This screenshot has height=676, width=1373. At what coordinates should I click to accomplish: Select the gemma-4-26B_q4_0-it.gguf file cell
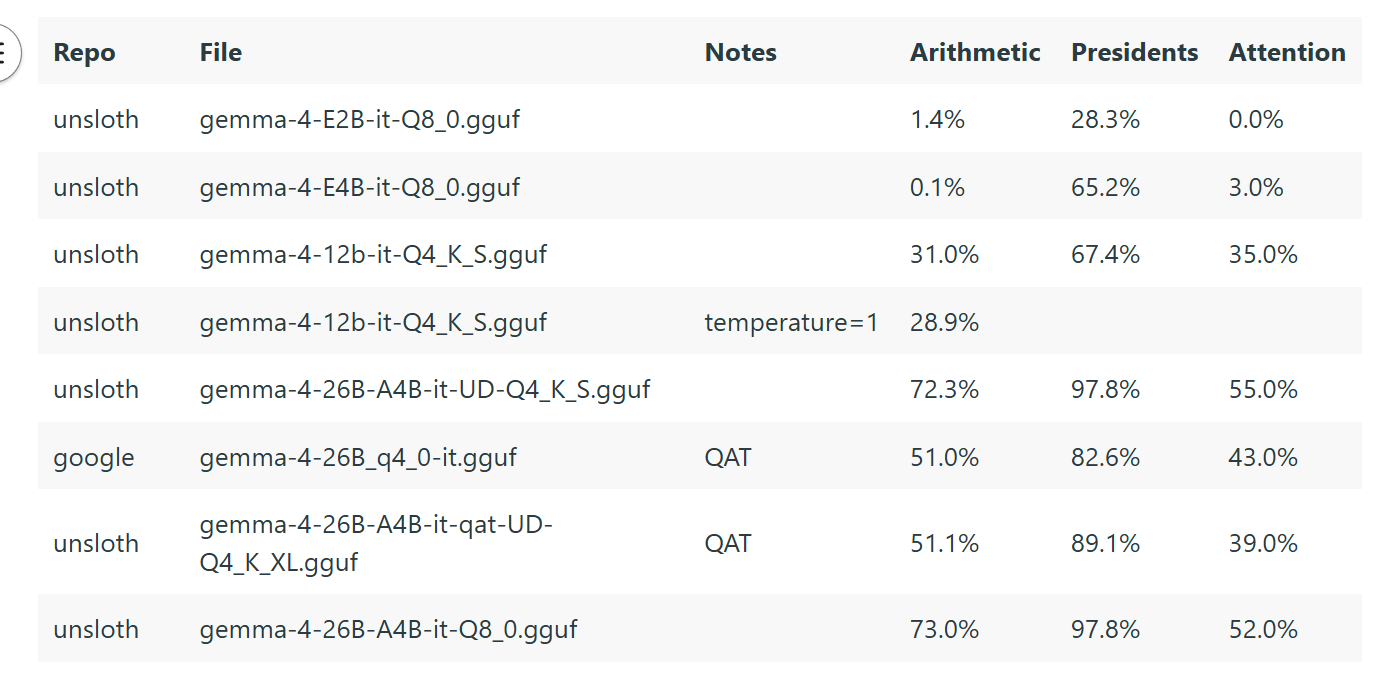[x=358, y=458]
